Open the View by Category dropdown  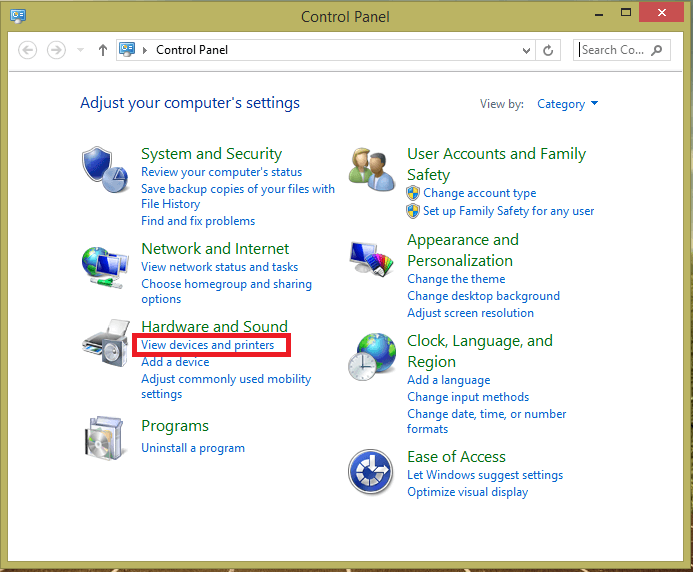click(x=567, y=104)
